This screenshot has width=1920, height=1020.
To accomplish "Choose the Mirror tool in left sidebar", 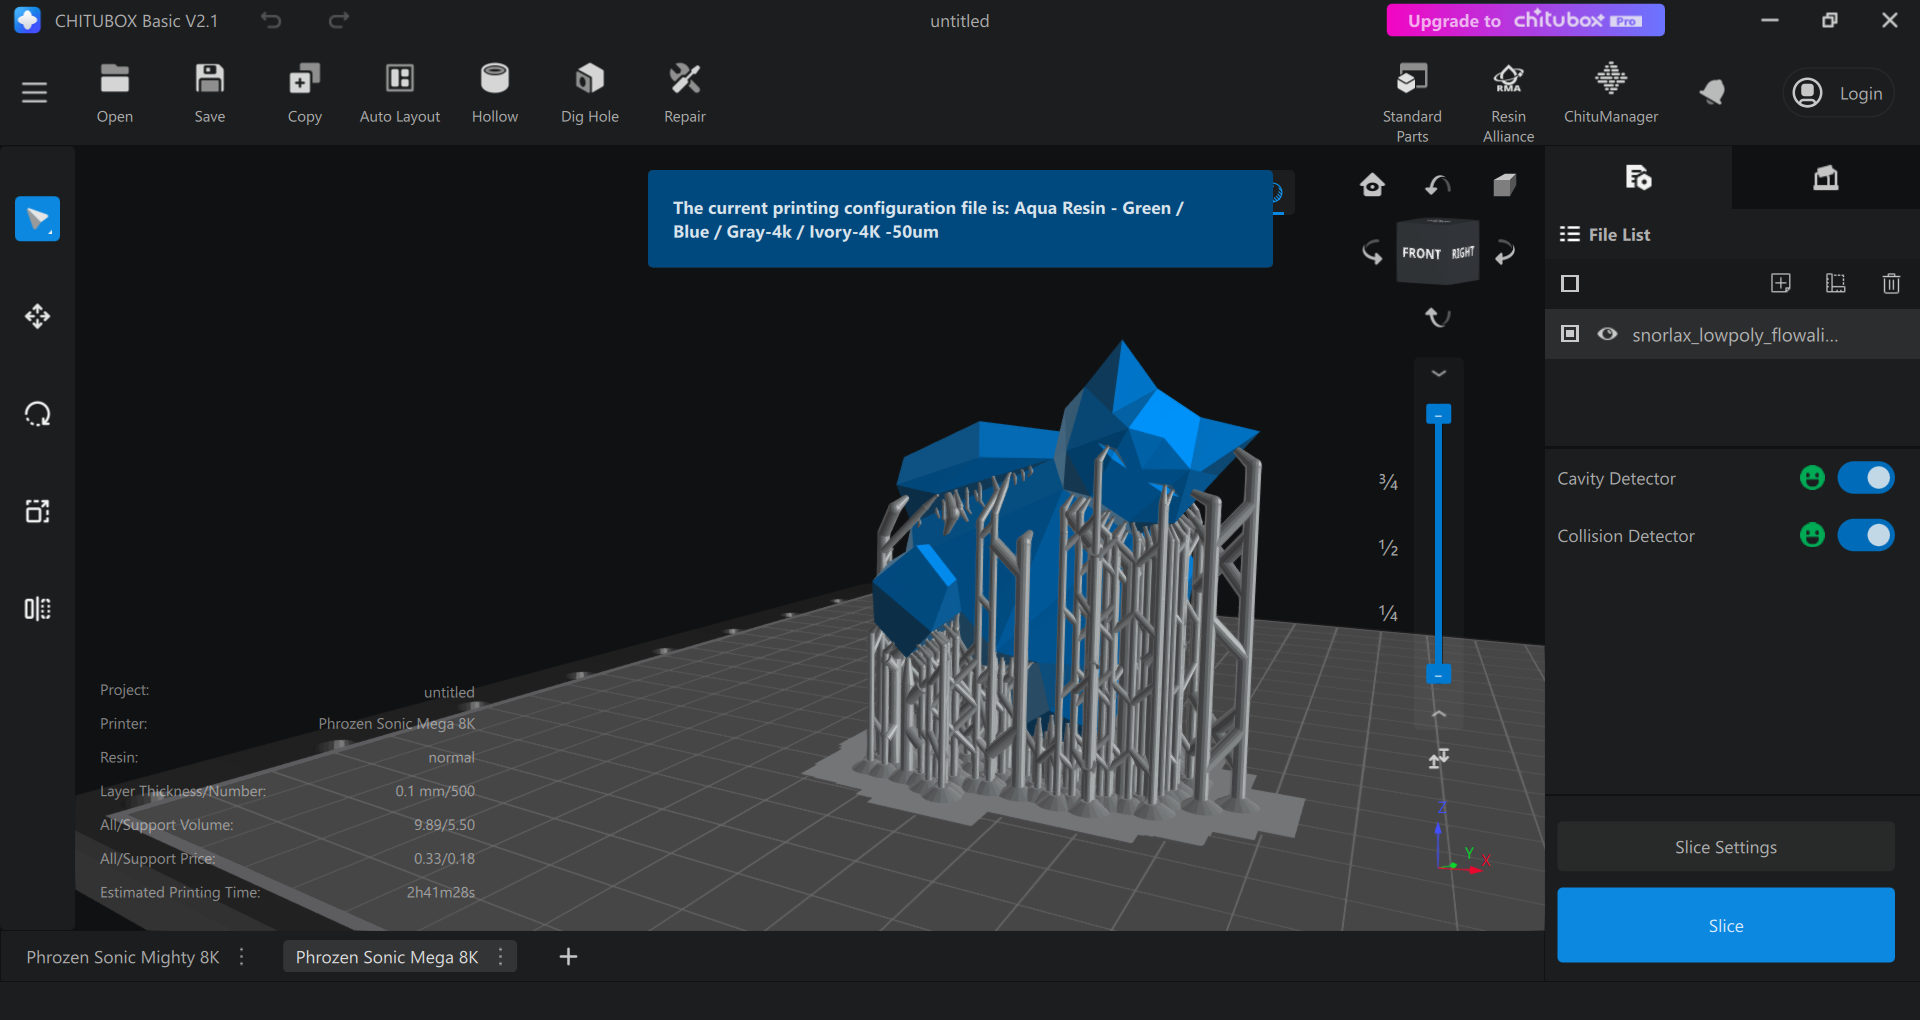I will click(x=37, y=609).
